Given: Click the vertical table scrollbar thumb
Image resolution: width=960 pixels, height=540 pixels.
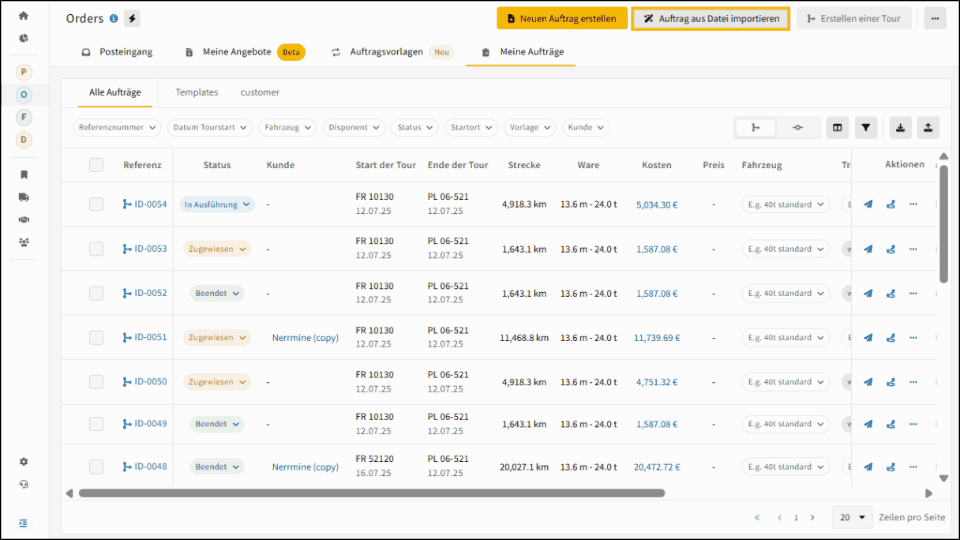Looking at the screenshot, I should click(x=943, y=223).
